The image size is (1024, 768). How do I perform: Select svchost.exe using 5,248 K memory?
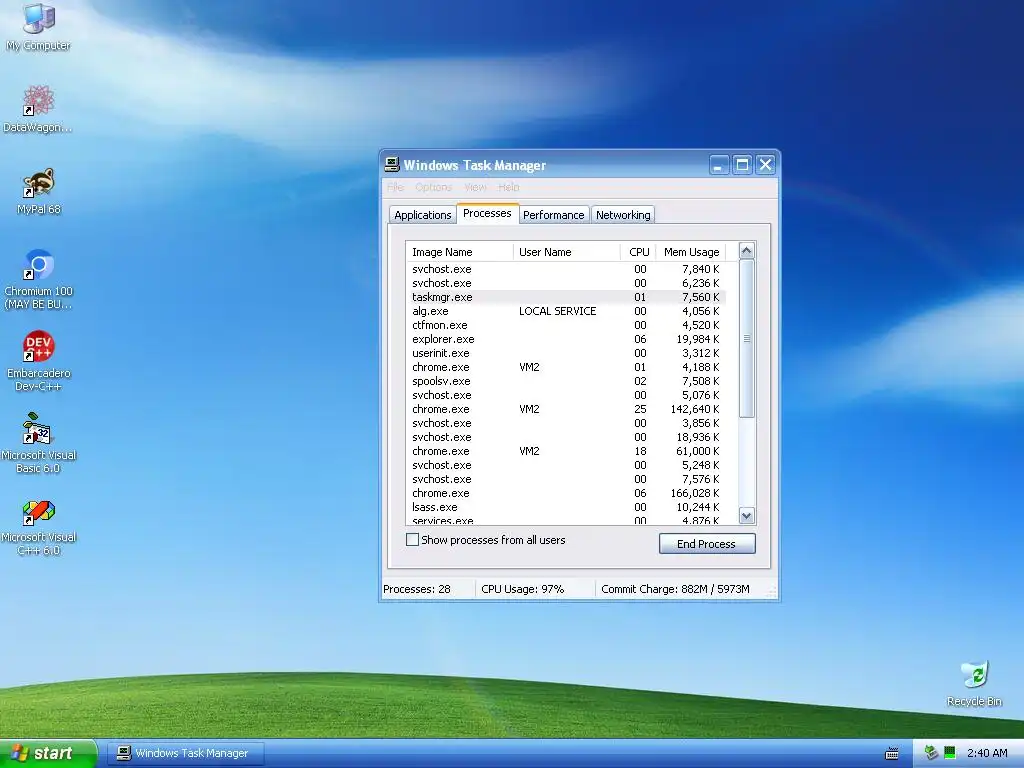(566, 466)
